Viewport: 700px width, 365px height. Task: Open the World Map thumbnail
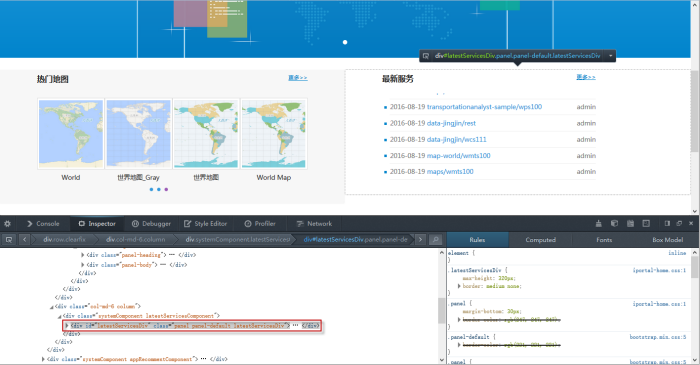pos(274,134)
